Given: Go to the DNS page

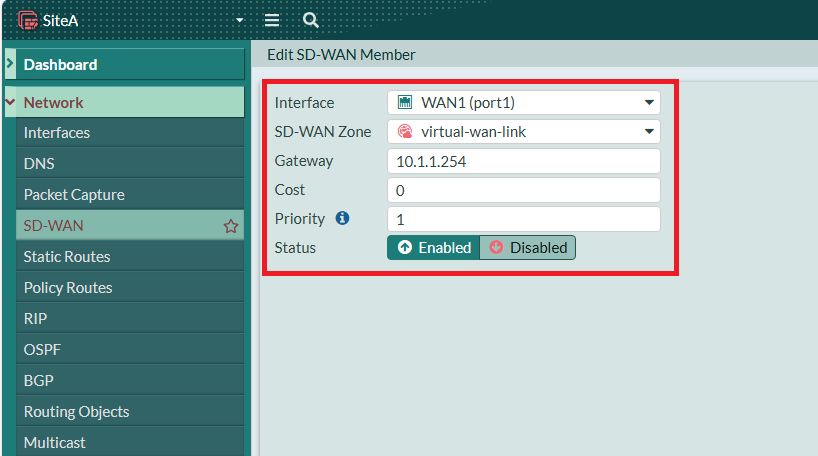Looking at the screenshot, I should (130, 163).
